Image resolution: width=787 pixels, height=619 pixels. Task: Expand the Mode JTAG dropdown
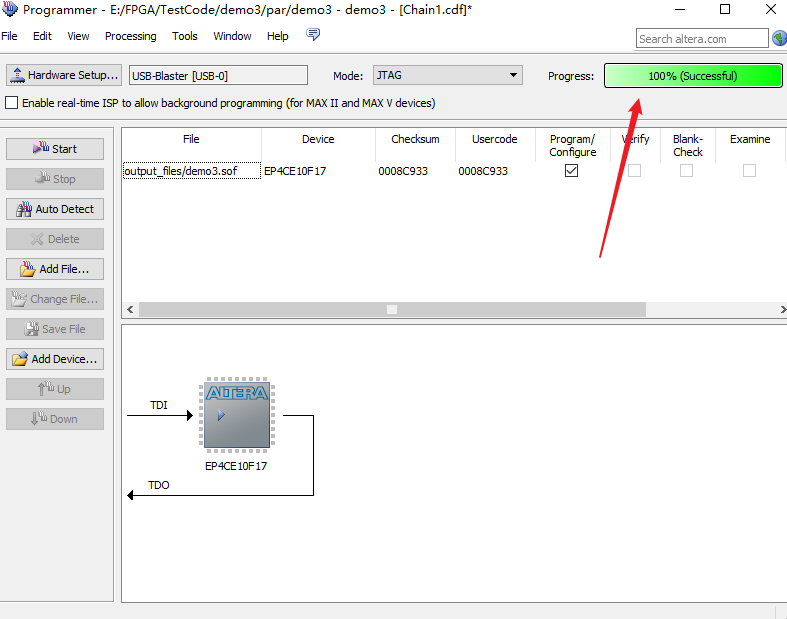(448, 75)
